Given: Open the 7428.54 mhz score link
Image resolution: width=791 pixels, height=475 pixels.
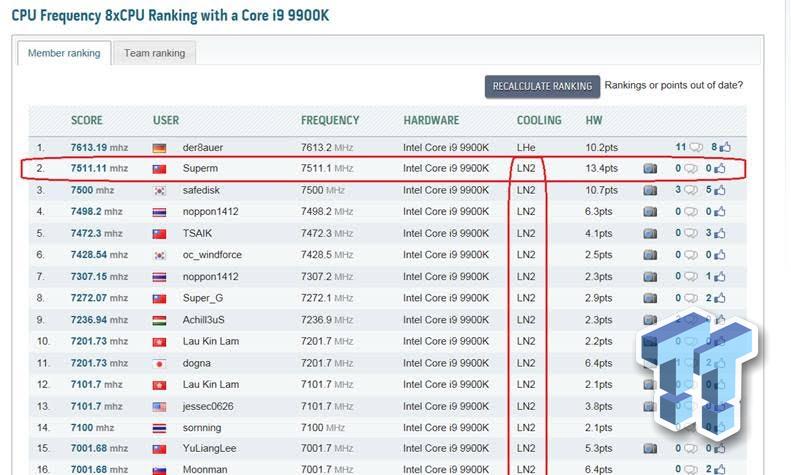Looking at the screenshot, I should (99, 255).
